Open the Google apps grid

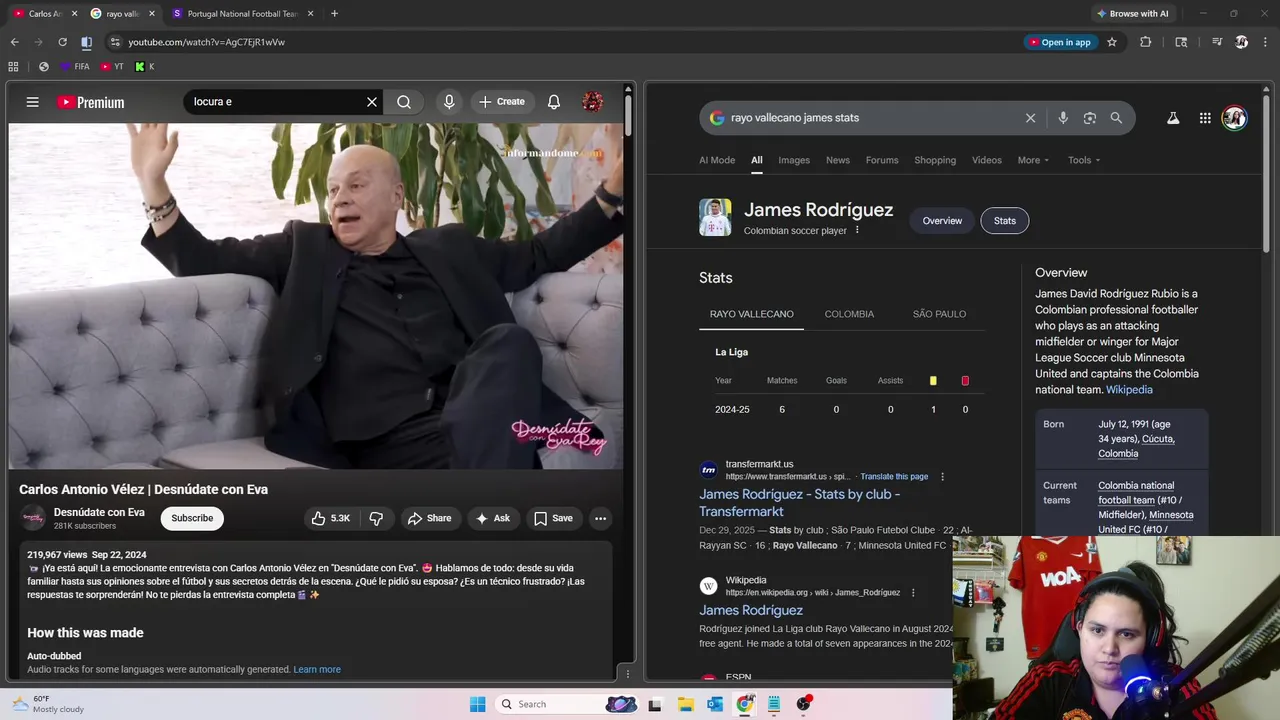pos(1205,118)
